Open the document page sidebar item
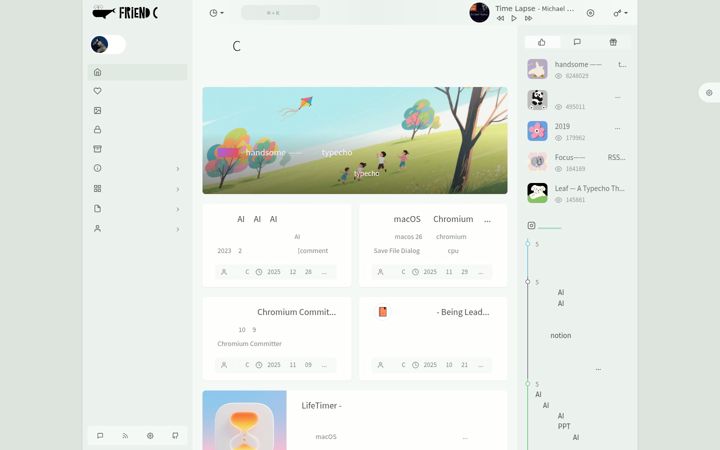720x450 pixels. [97, 208]
